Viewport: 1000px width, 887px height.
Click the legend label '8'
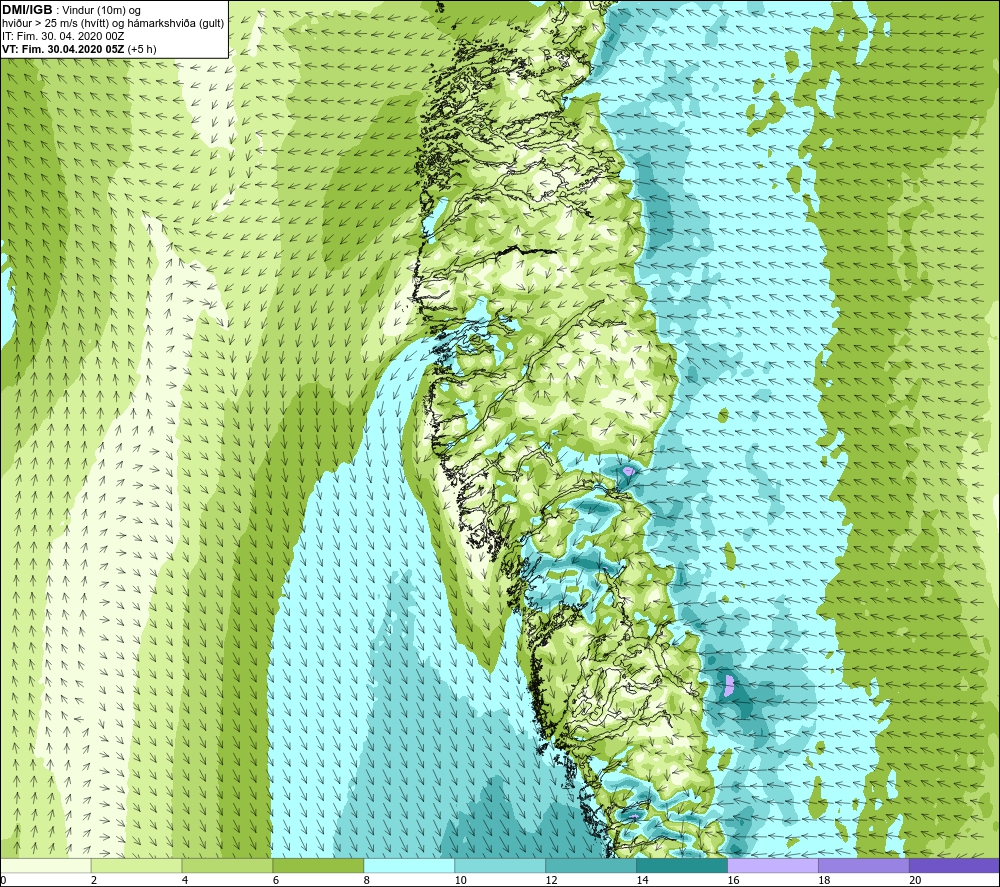(367, 880)
